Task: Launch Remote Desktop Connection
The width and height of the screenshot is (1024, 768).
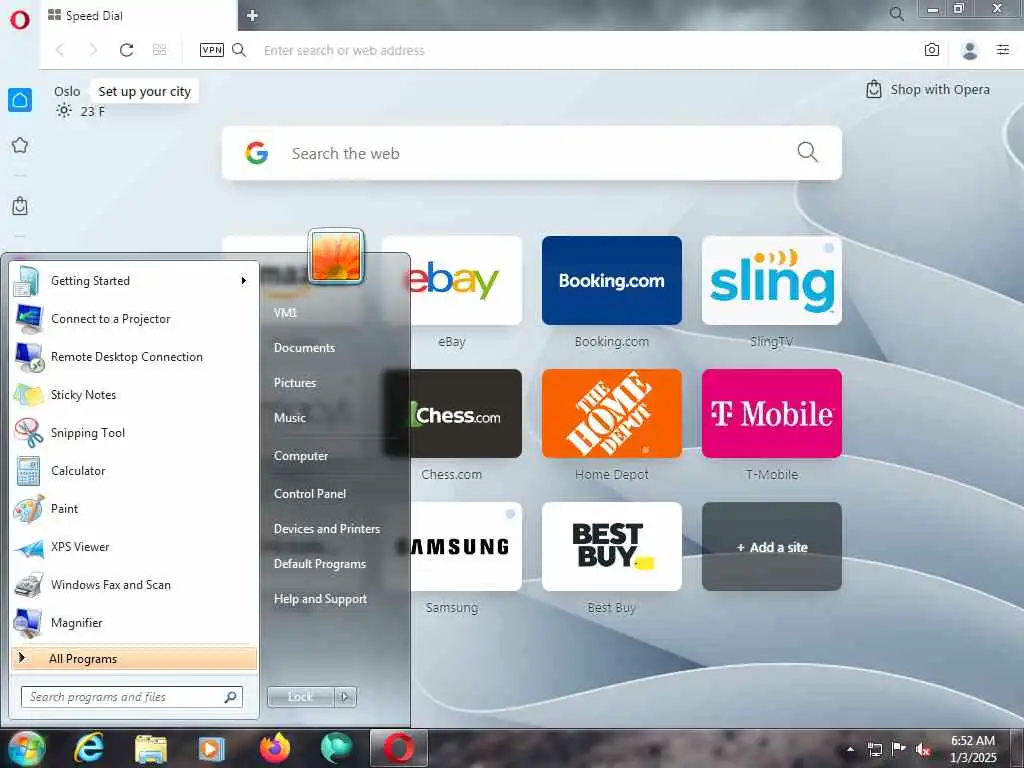Action: pyautogui.click(x=134, y=357)
